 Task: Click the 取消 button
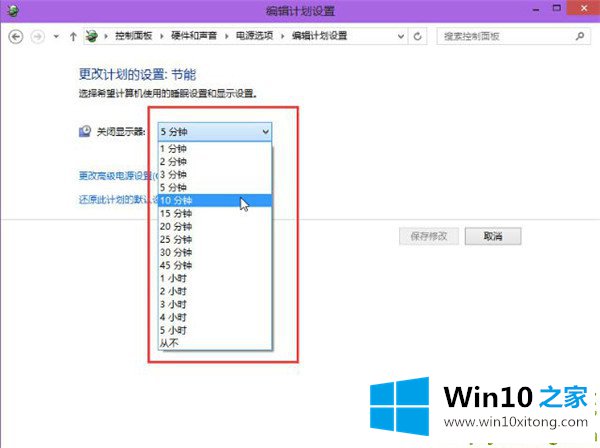click(493, 236)
